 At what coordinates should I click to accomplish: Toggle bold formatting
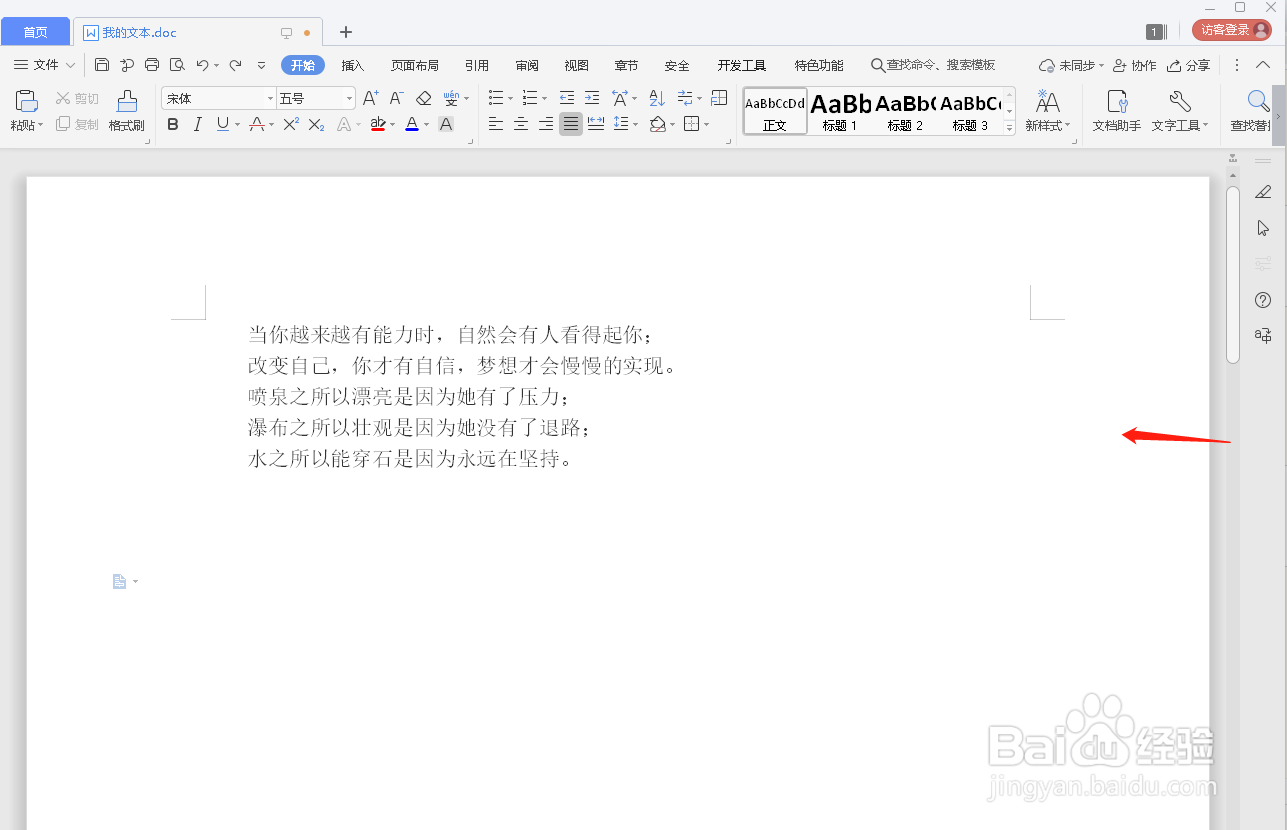click(x=172, y=124)
